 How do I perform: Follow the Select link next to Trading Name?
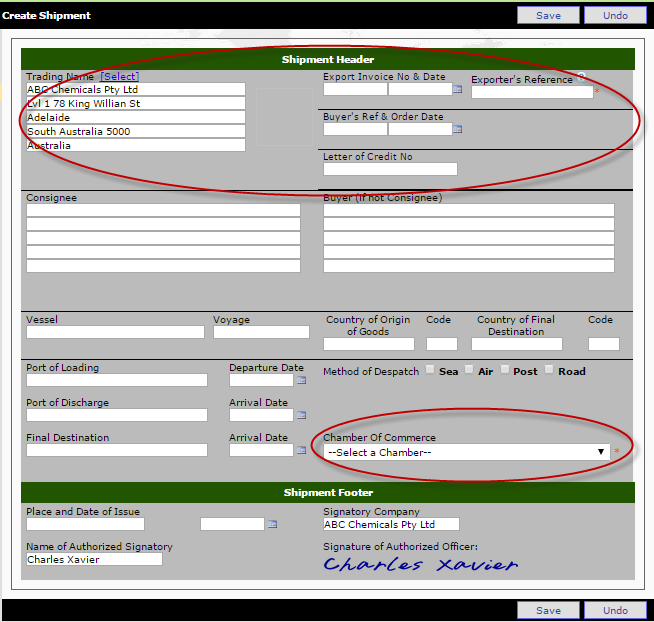click(119, 76)
